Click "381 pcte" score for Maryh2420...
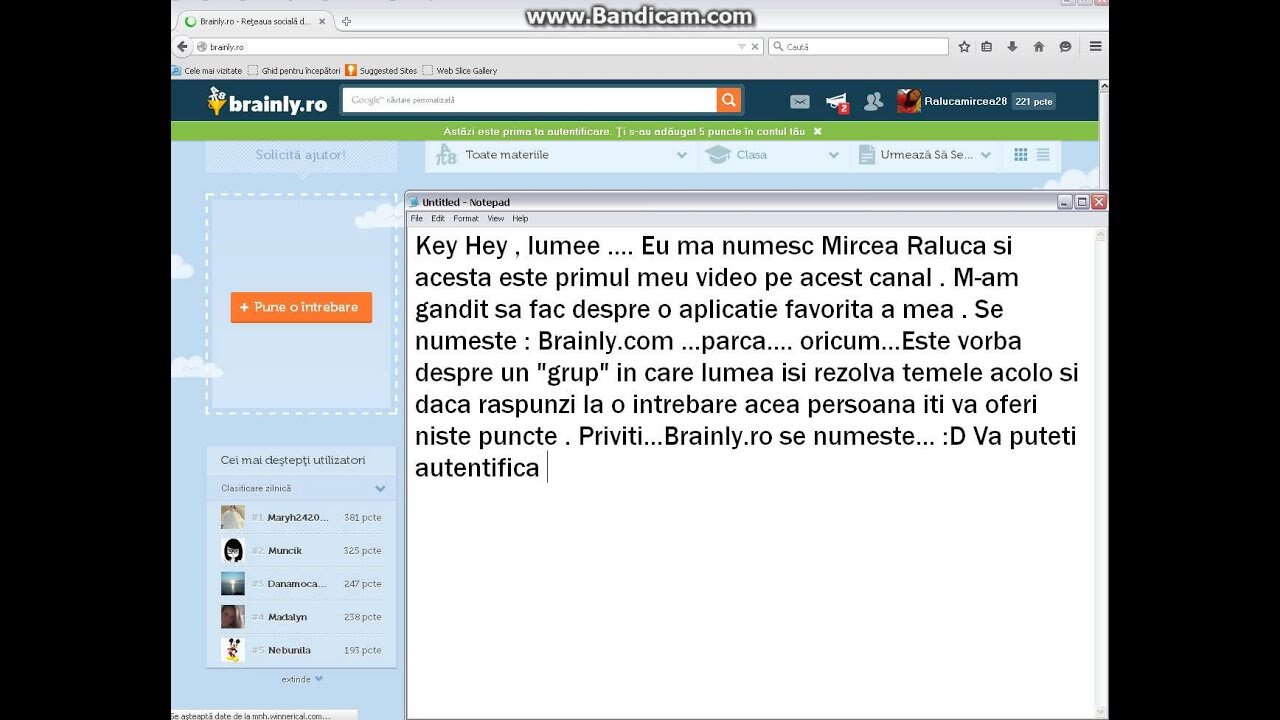 click(362, 518)
